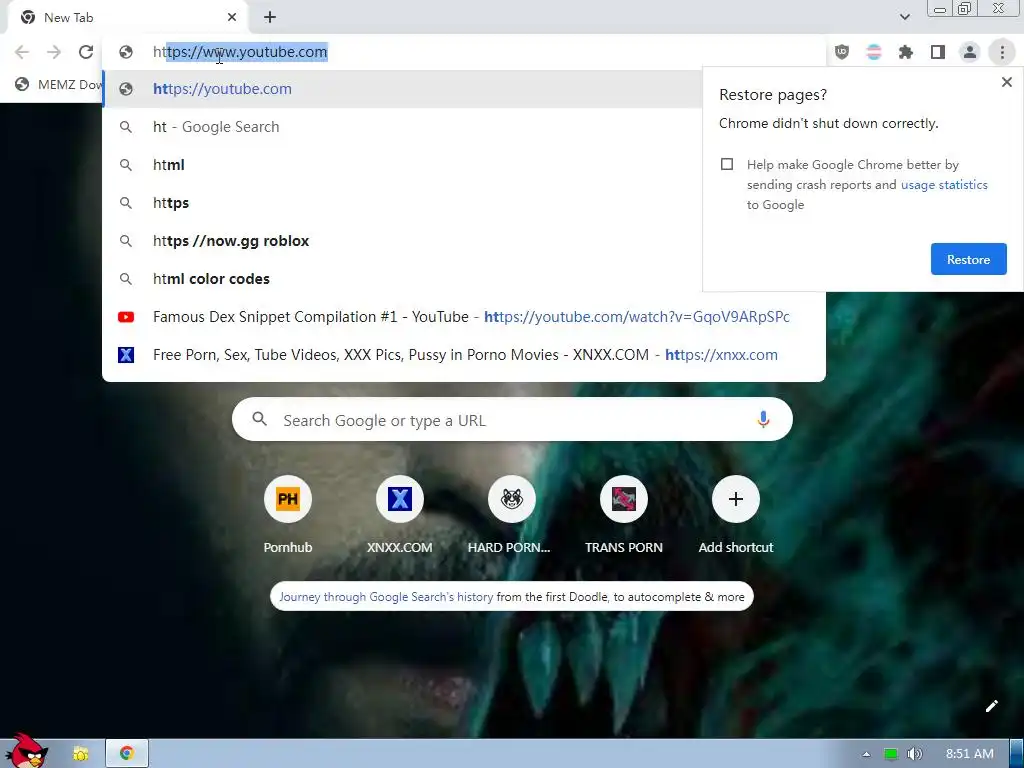Close the New Tab tab
This screenshot has width=1024, height=768.
(232, 17)
